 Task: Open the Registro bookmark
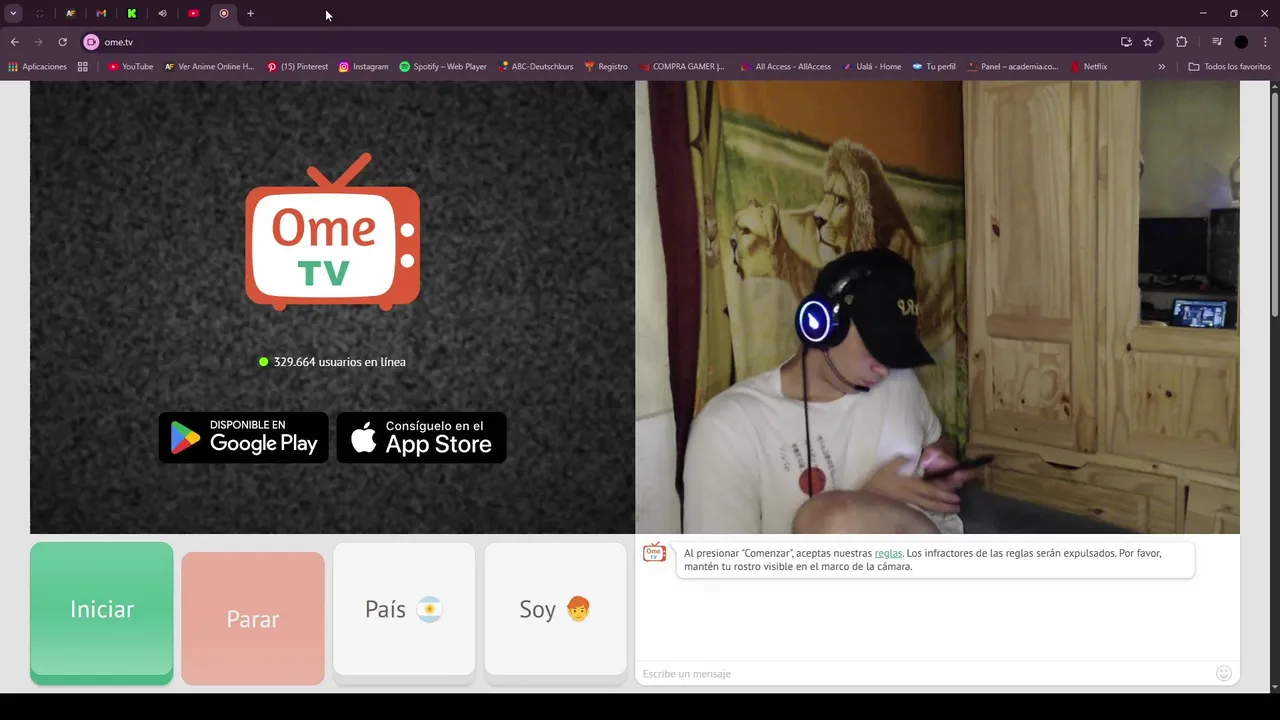tap(606, 67)
